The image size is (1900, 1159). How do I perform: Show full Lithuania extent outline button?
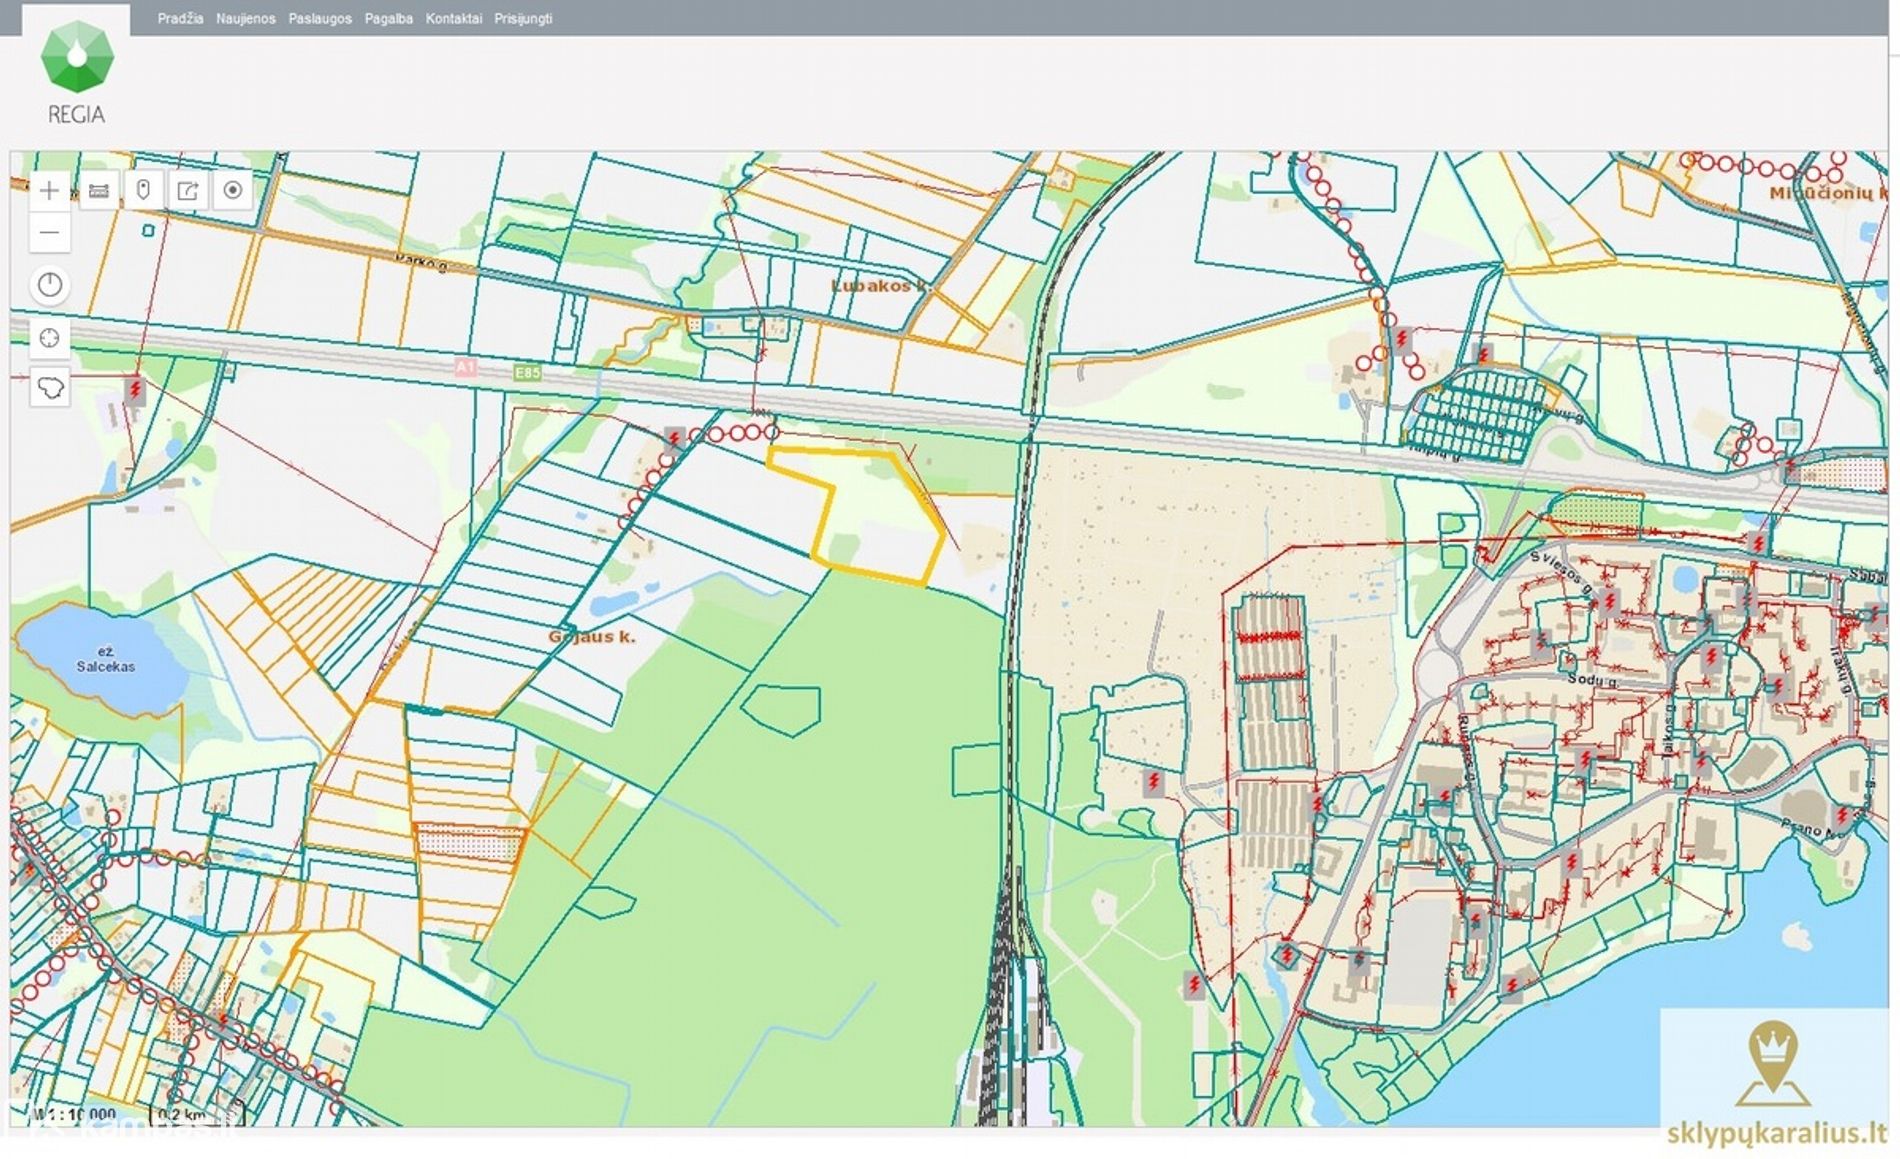point(50,386)
